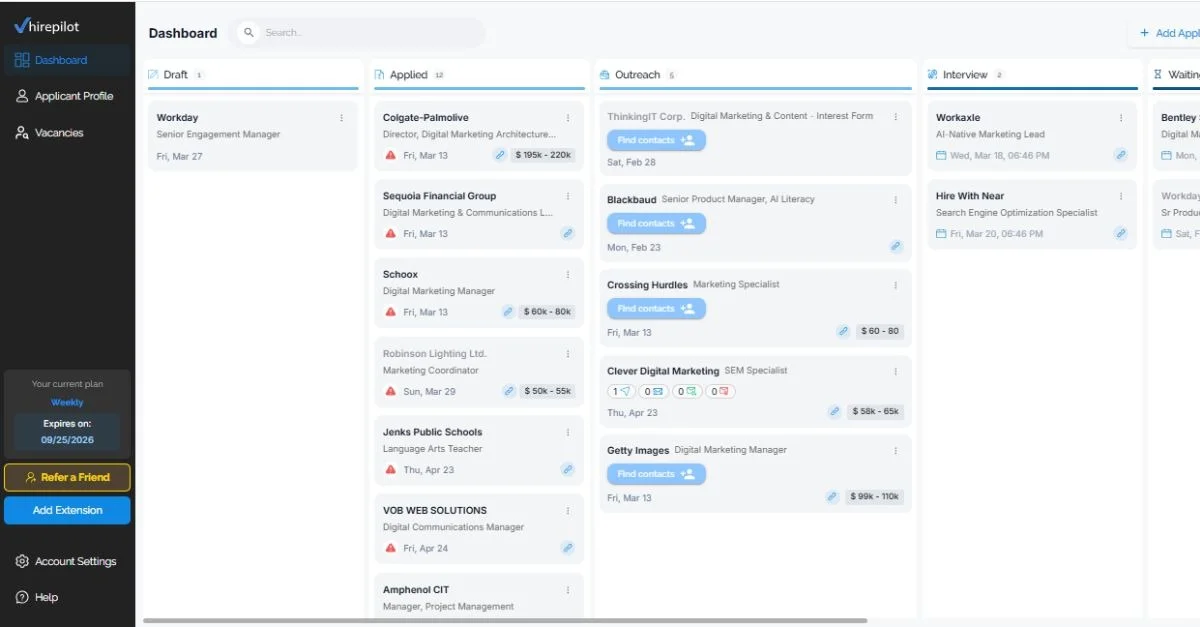Viewport: 1200px width, 627px height.
Task: Click warning triangle on Colgate-Palmolive card
Action: point(391,155)
